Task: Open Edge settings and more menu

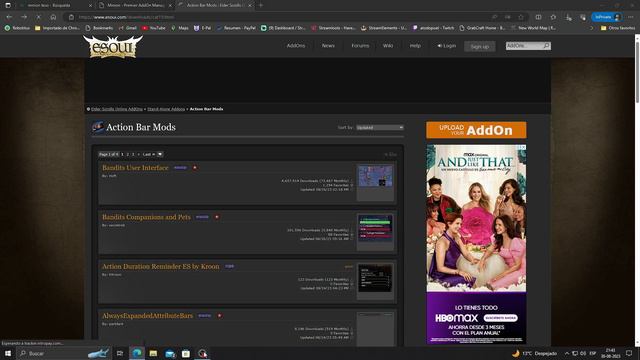Action: coord(631,17)
